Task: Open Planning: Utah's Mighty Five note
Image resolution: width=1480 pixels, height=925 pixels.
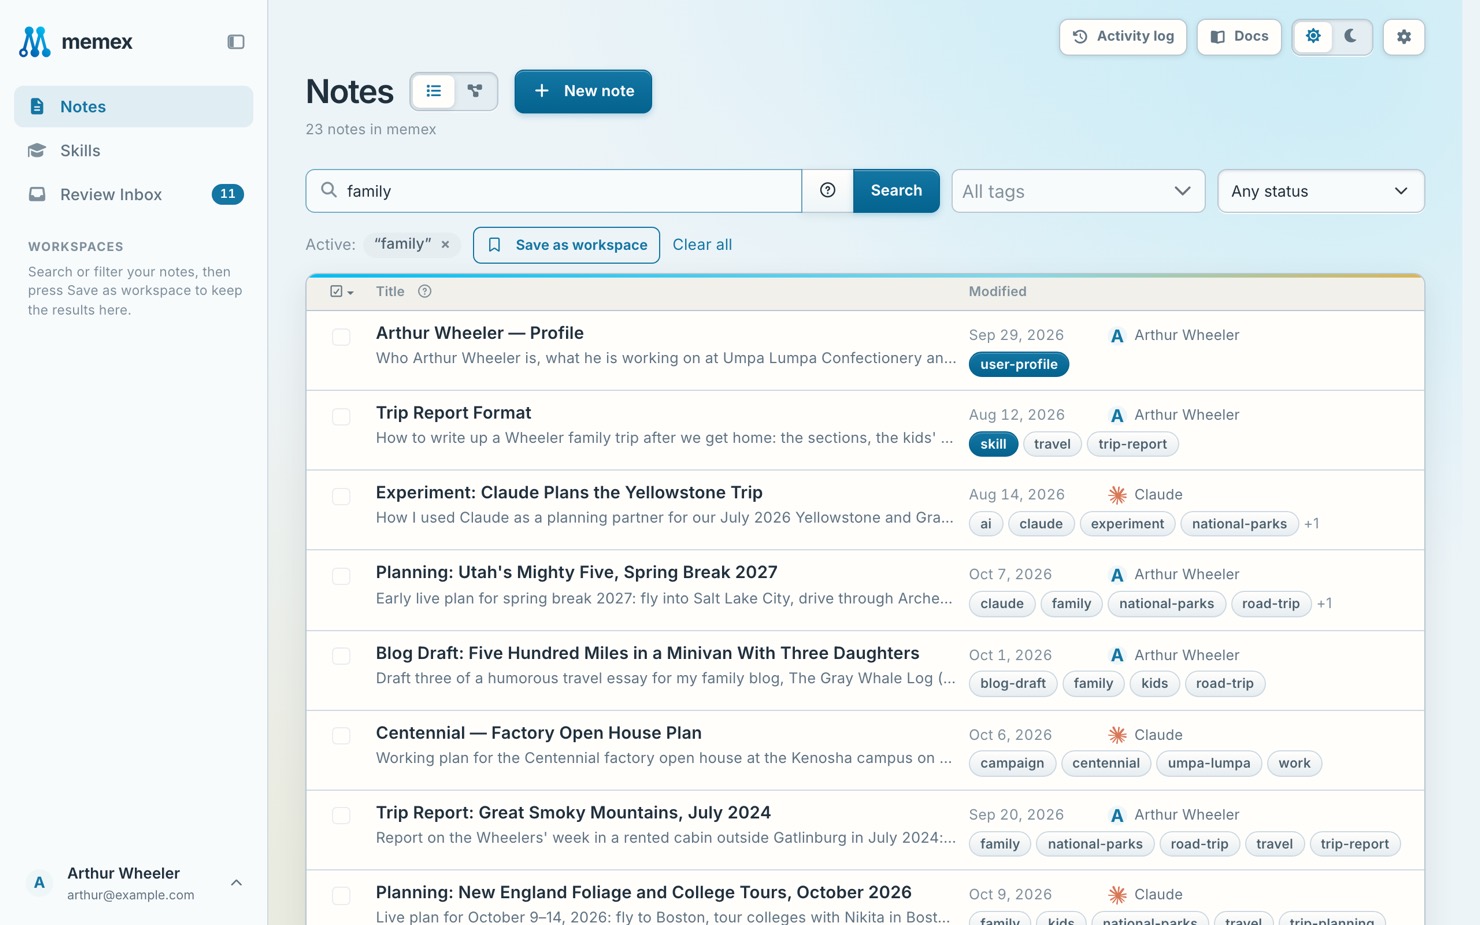Action: point(576,573)
